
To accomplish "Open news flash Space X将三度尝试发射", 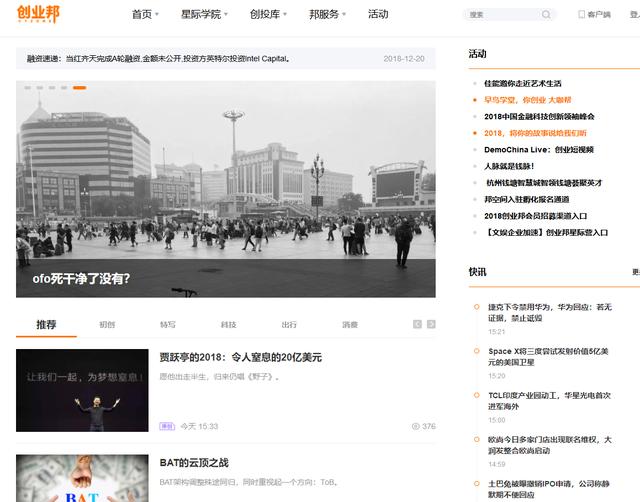I will pos(548,357).
